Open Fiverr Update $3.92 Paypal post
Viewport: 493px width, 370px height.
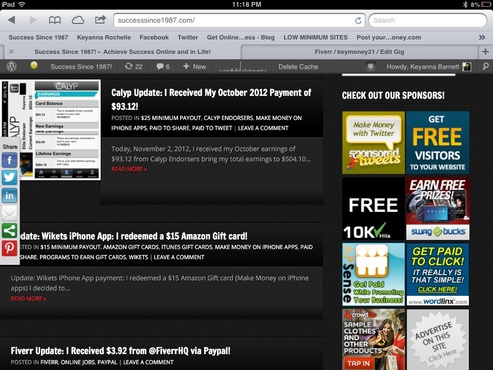pyautogui.click(x=120, y=351)
